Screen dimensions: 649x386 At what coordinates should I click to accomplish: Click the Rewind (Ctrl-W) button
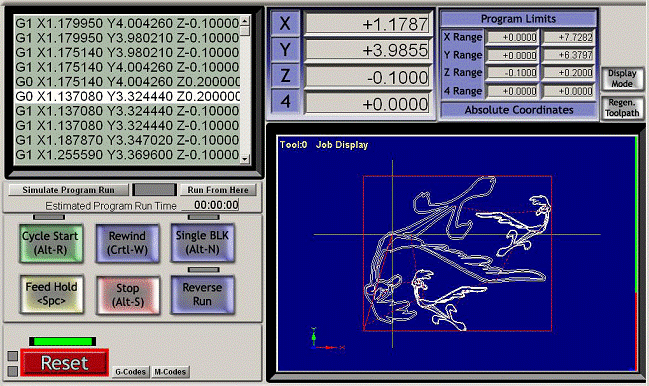pos(127,243)
